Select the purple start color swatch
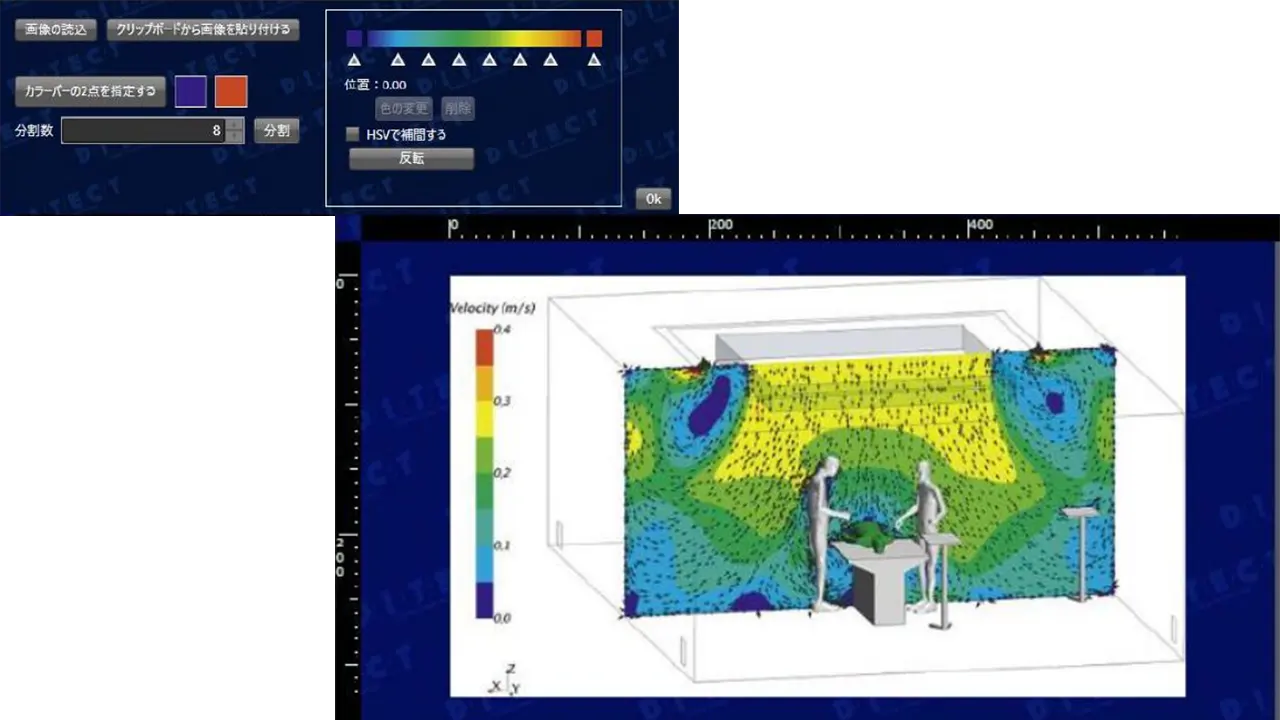1280x720 pixels. tap(191, 92)
